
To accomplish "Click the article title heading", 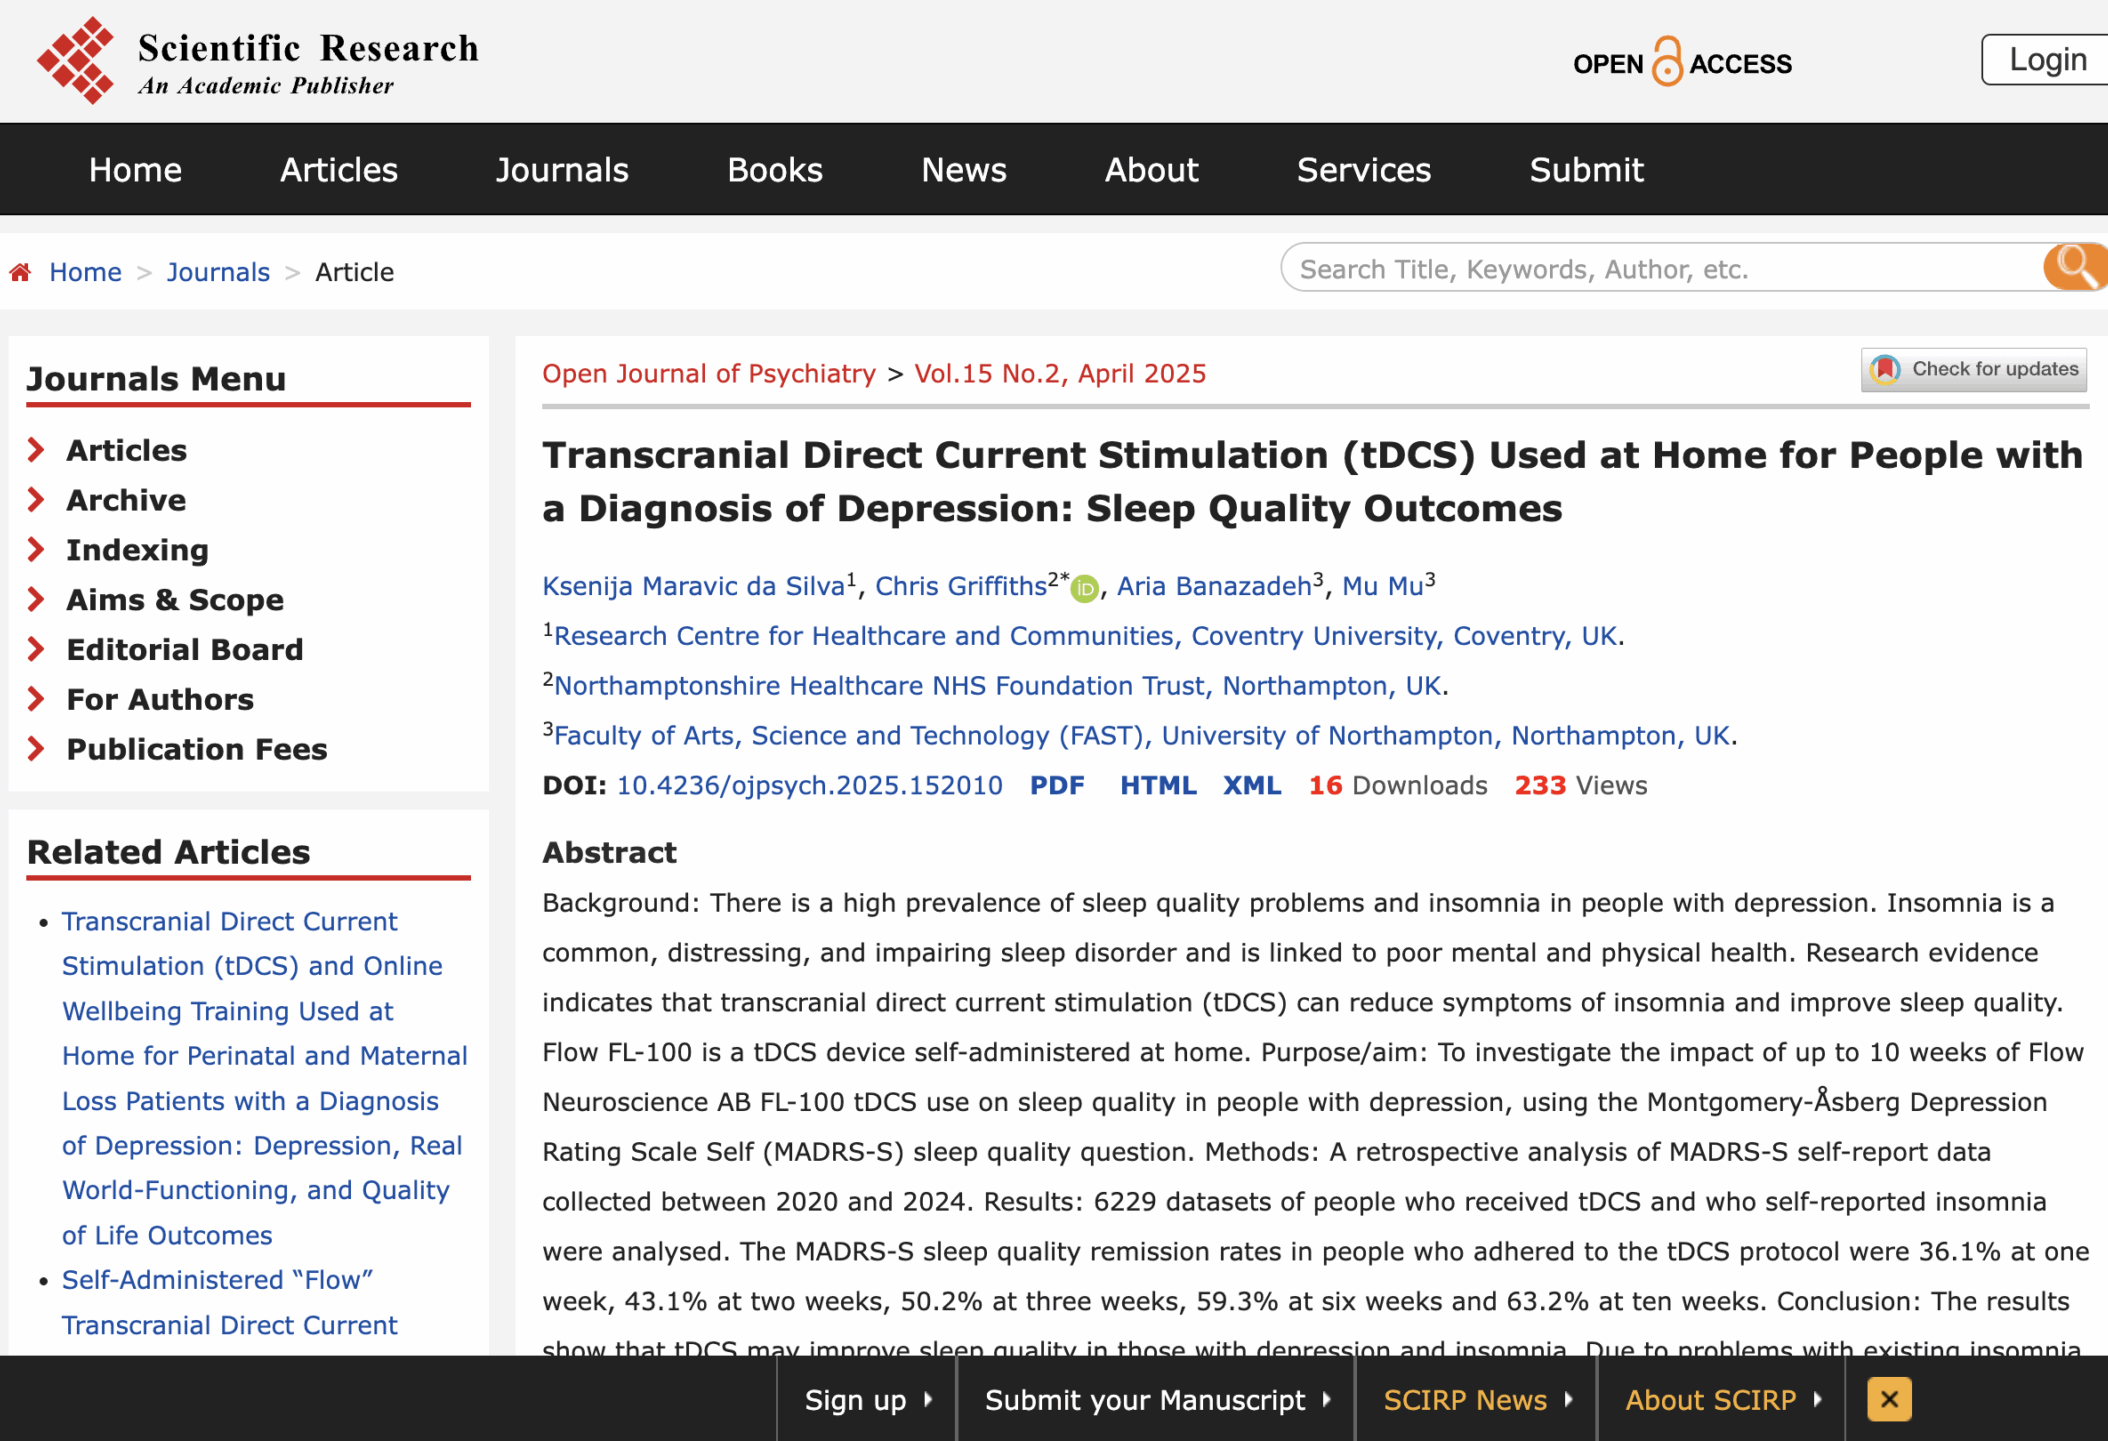I will pyautogui.click(x=1312, y=482).
